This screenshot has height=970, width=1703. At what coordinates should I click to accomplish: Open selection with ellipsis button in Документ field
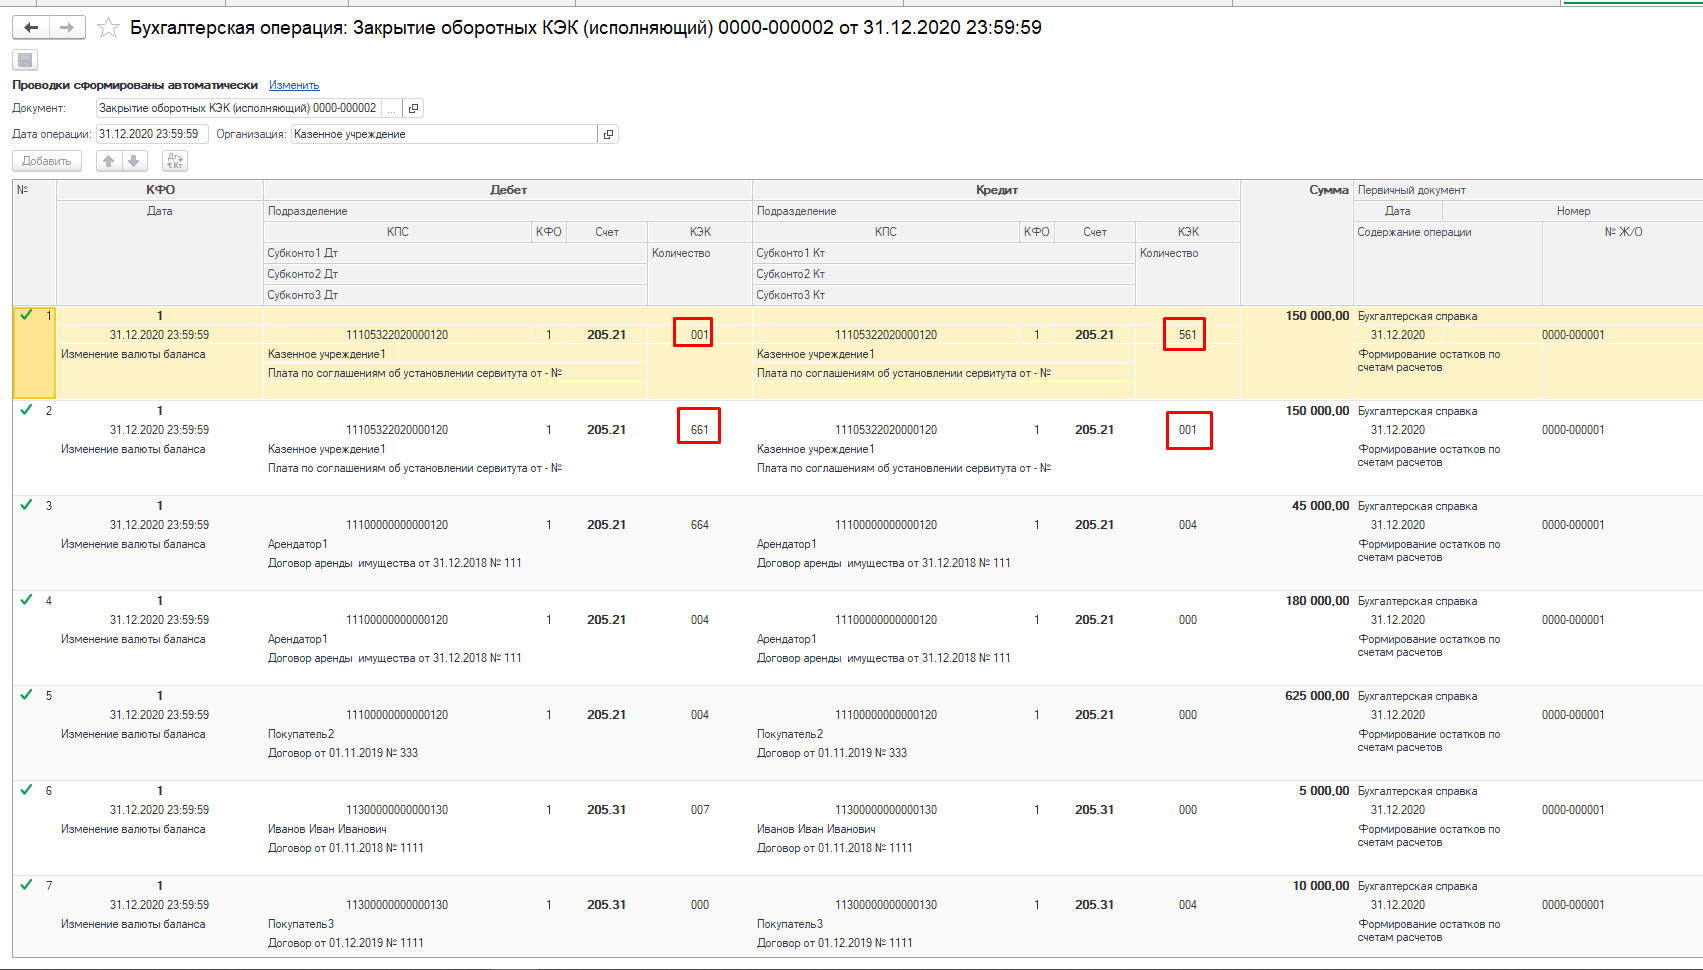[x=392, y=108]
